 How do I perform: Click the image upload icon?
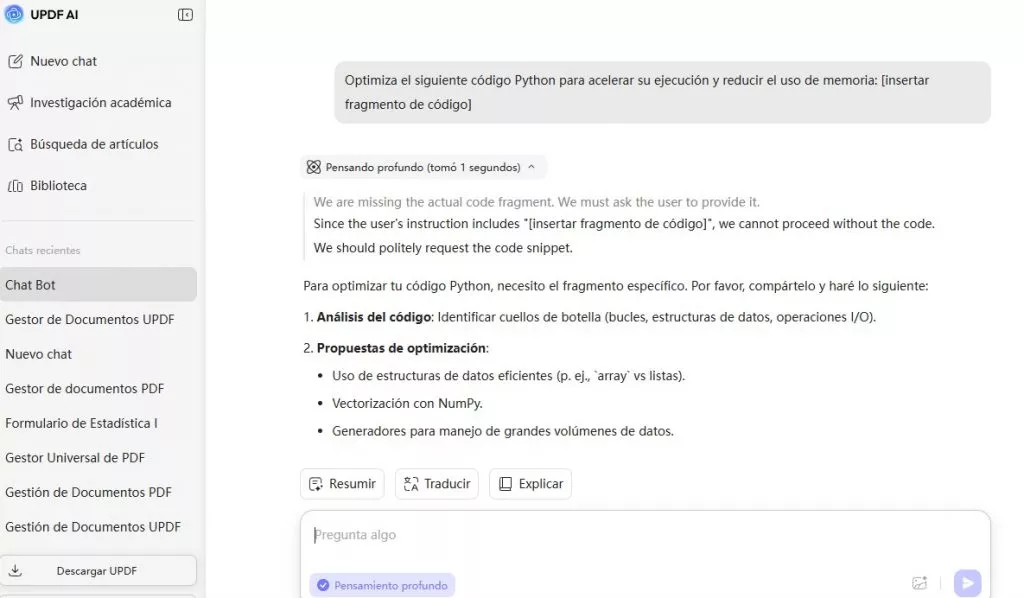(x=920, y=583)
